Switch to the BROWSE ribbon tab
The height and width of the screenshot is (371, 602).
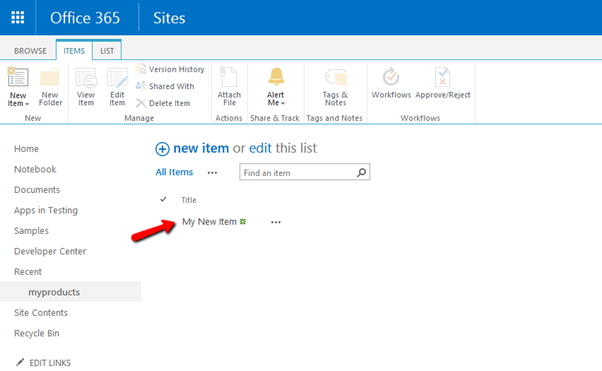(30, 51)
